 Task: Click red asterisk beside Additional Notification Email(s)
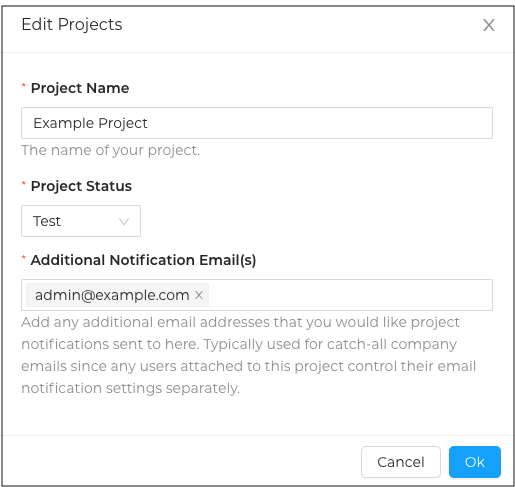pyautogui.click(x=24, y=258)
